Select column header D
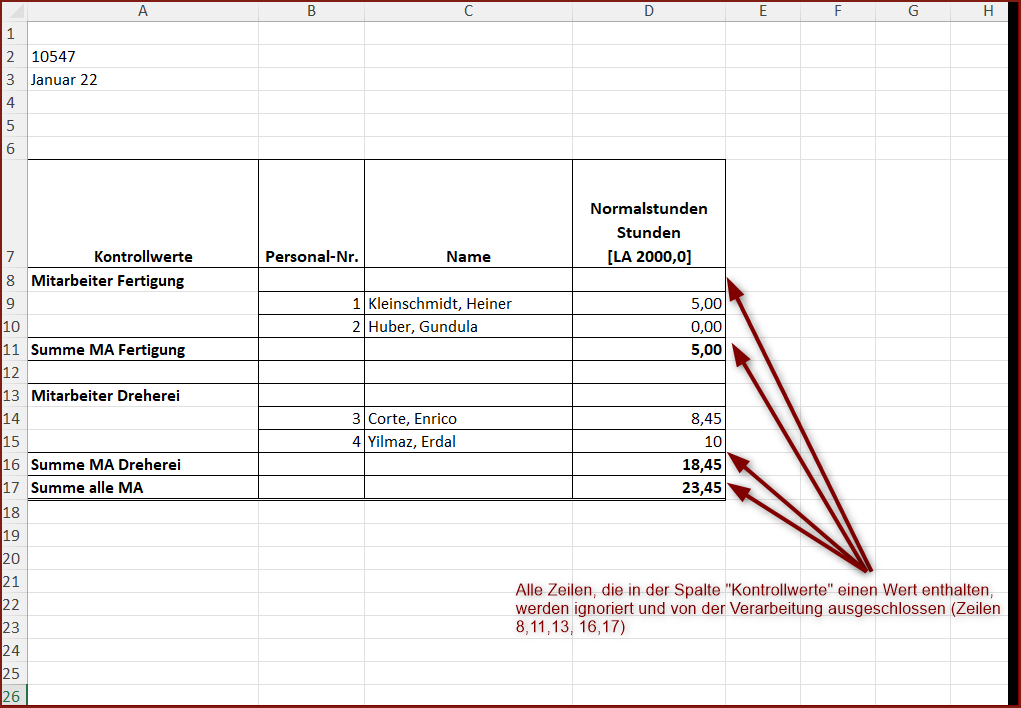Image resolution: width=1021 pixels, height=708 pixels. [x=648, y=11]
